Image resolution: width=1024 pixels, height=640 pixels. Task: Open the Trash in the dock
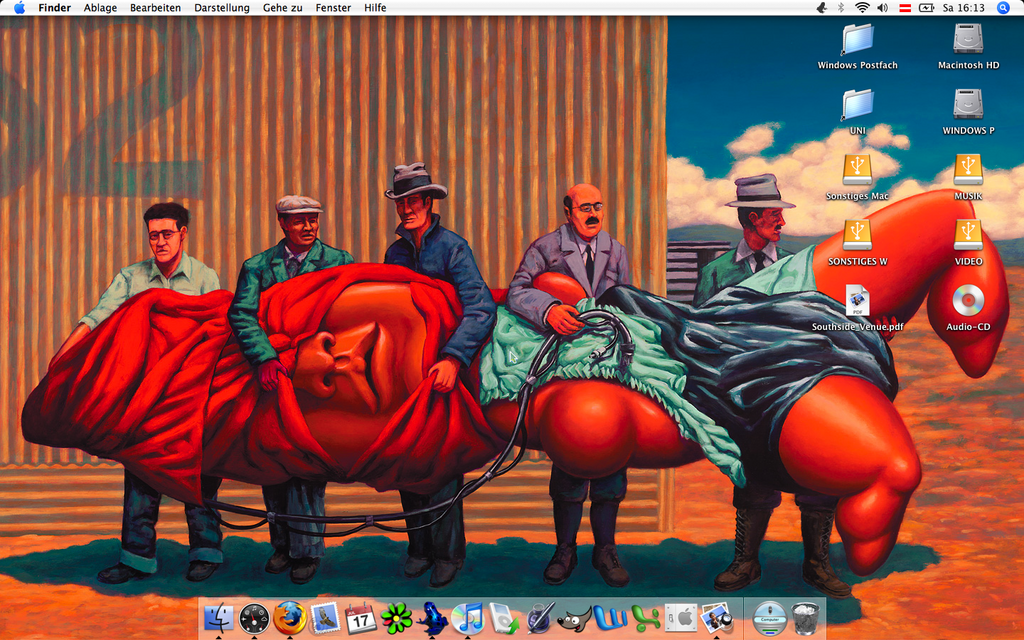tap(805, 618)
